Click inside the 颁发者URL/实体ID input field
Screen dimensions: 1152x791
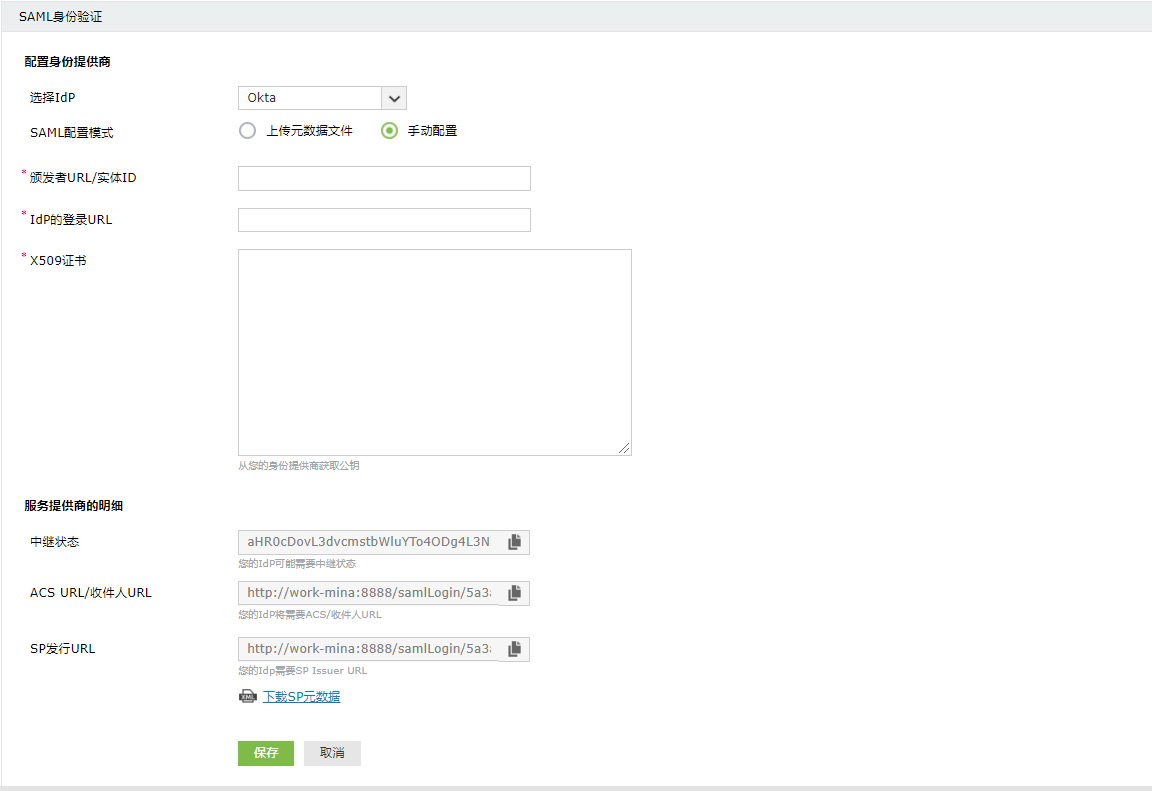(384, 178)
